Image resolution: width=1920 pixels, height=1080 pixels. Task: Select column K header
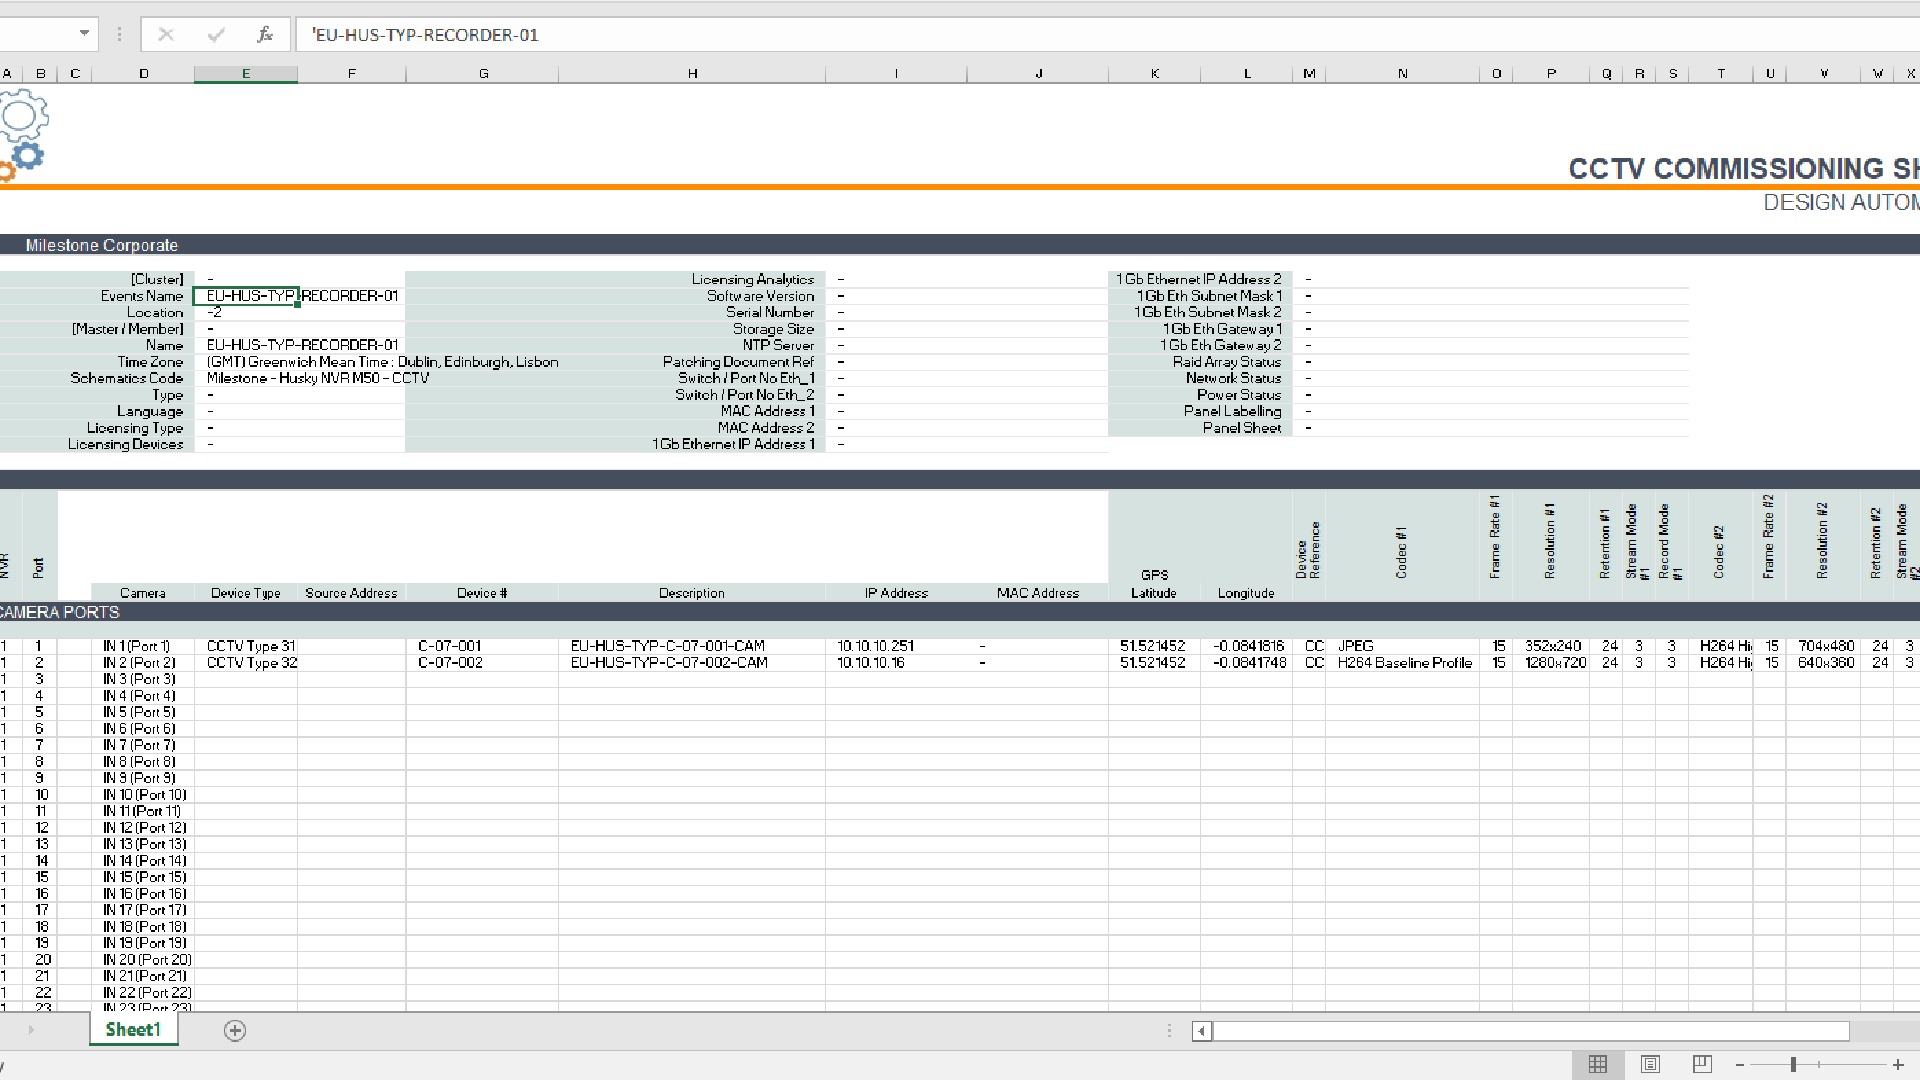1155,74
